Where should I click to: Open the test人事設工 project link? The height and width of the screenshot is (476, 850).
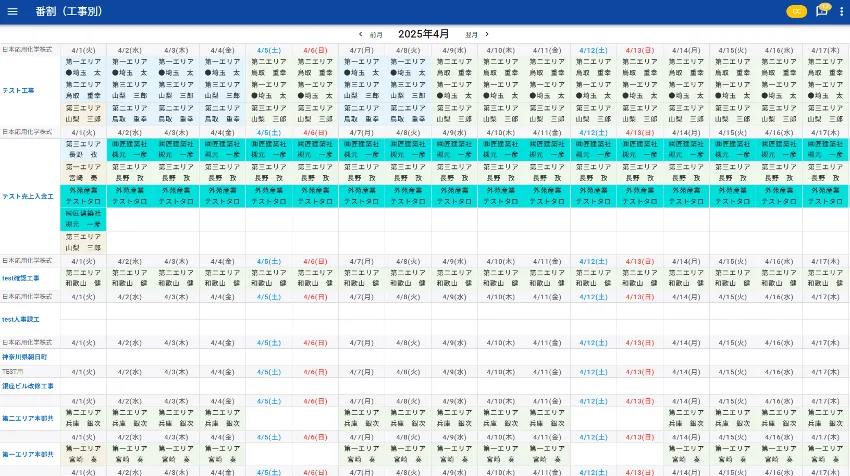[21, 319]
